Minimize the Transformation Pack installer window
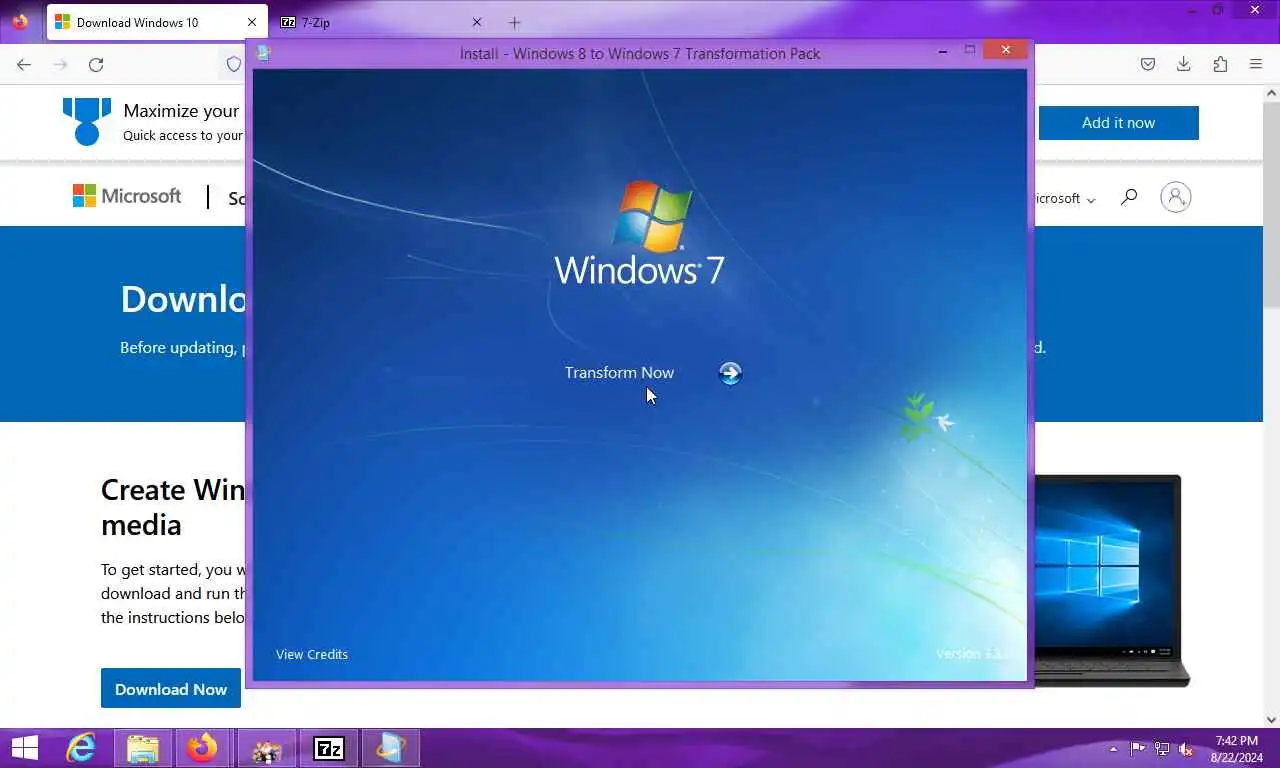1280x768 pixels. click(x=943, y=50)
